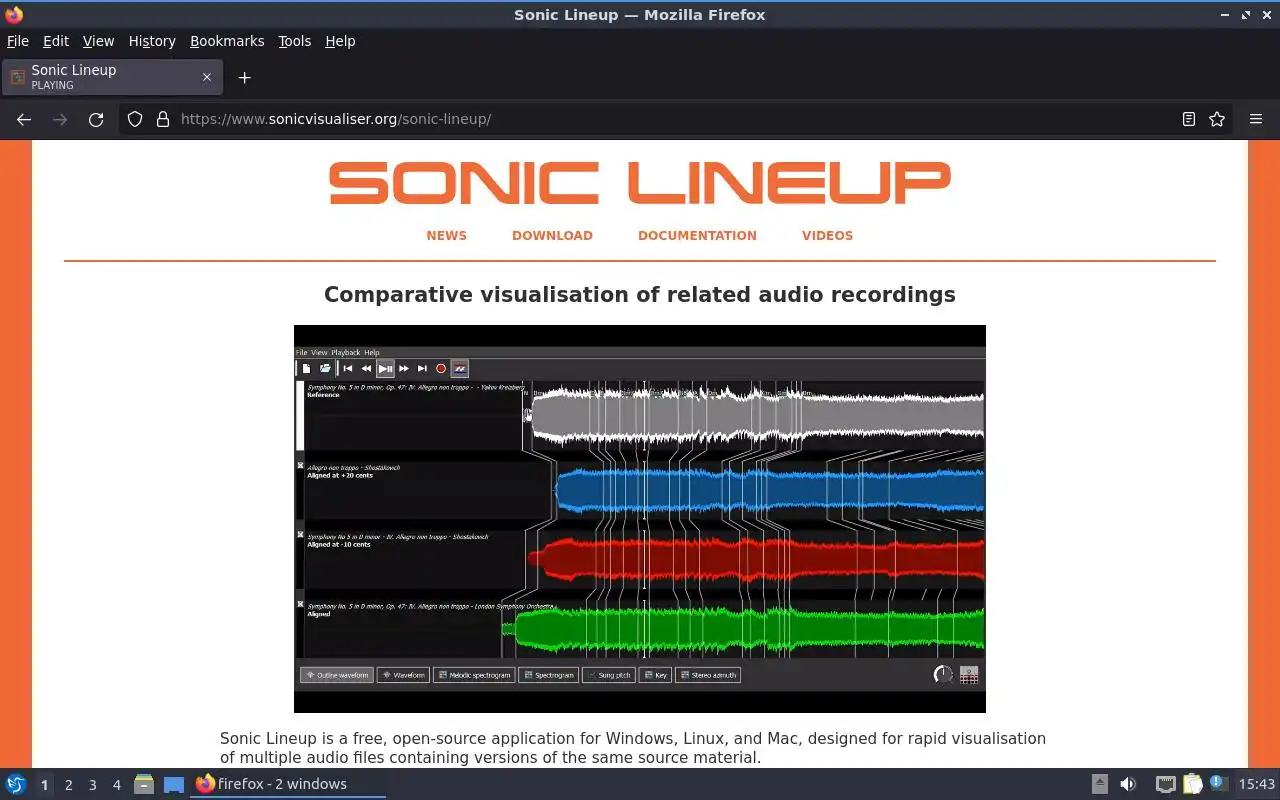
Task: Click the Sonic Lineup application screenshot
Action: pos(640,519)
